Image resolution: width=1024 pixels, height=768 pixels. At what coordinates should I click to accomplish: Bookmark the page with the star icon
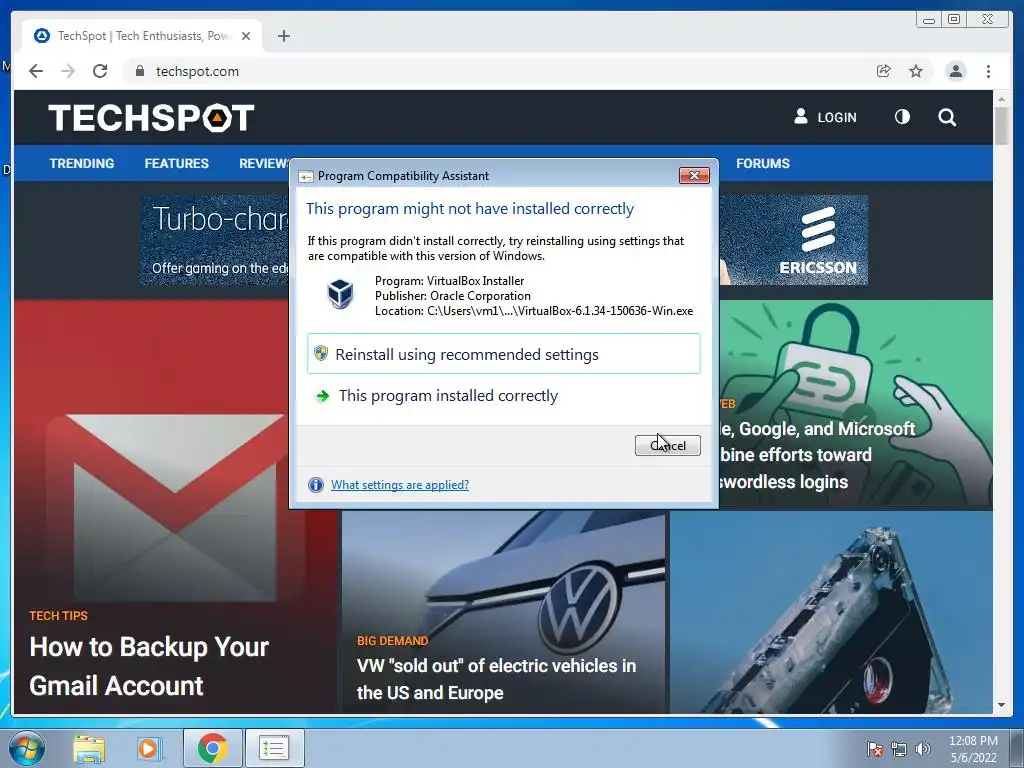point(916,71)
